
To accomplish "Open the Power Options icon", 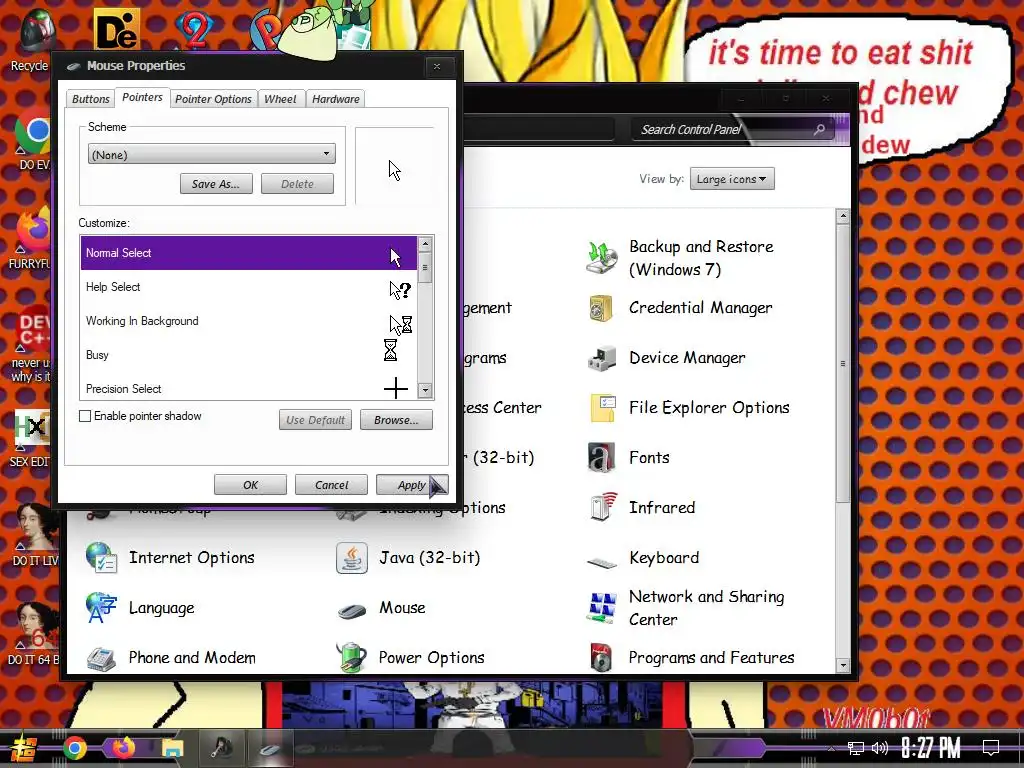I will [351, 657].
